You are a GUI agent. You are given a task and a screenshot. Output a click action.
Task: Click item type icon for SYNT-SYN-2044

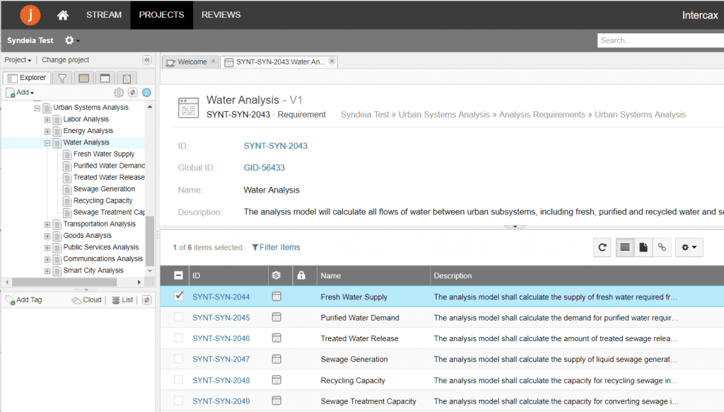click(276, 297)
